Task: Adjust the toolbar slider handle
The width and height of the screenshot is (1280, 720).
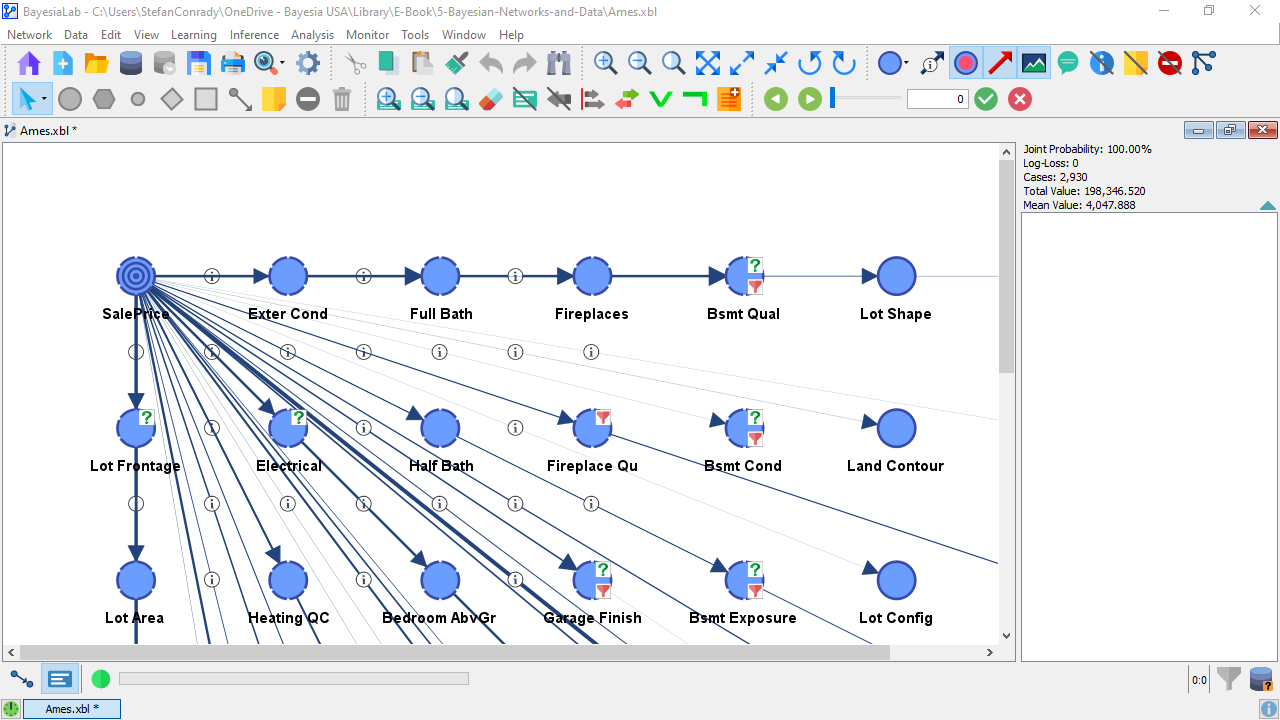Action: [833, 98]
